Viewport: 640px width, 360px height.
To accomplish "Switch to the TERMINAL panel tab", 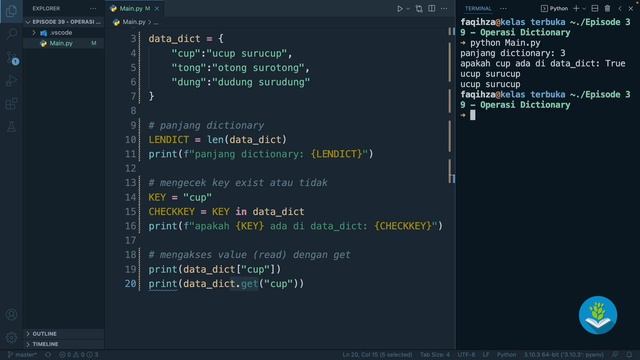I will [x=478, y=9].
